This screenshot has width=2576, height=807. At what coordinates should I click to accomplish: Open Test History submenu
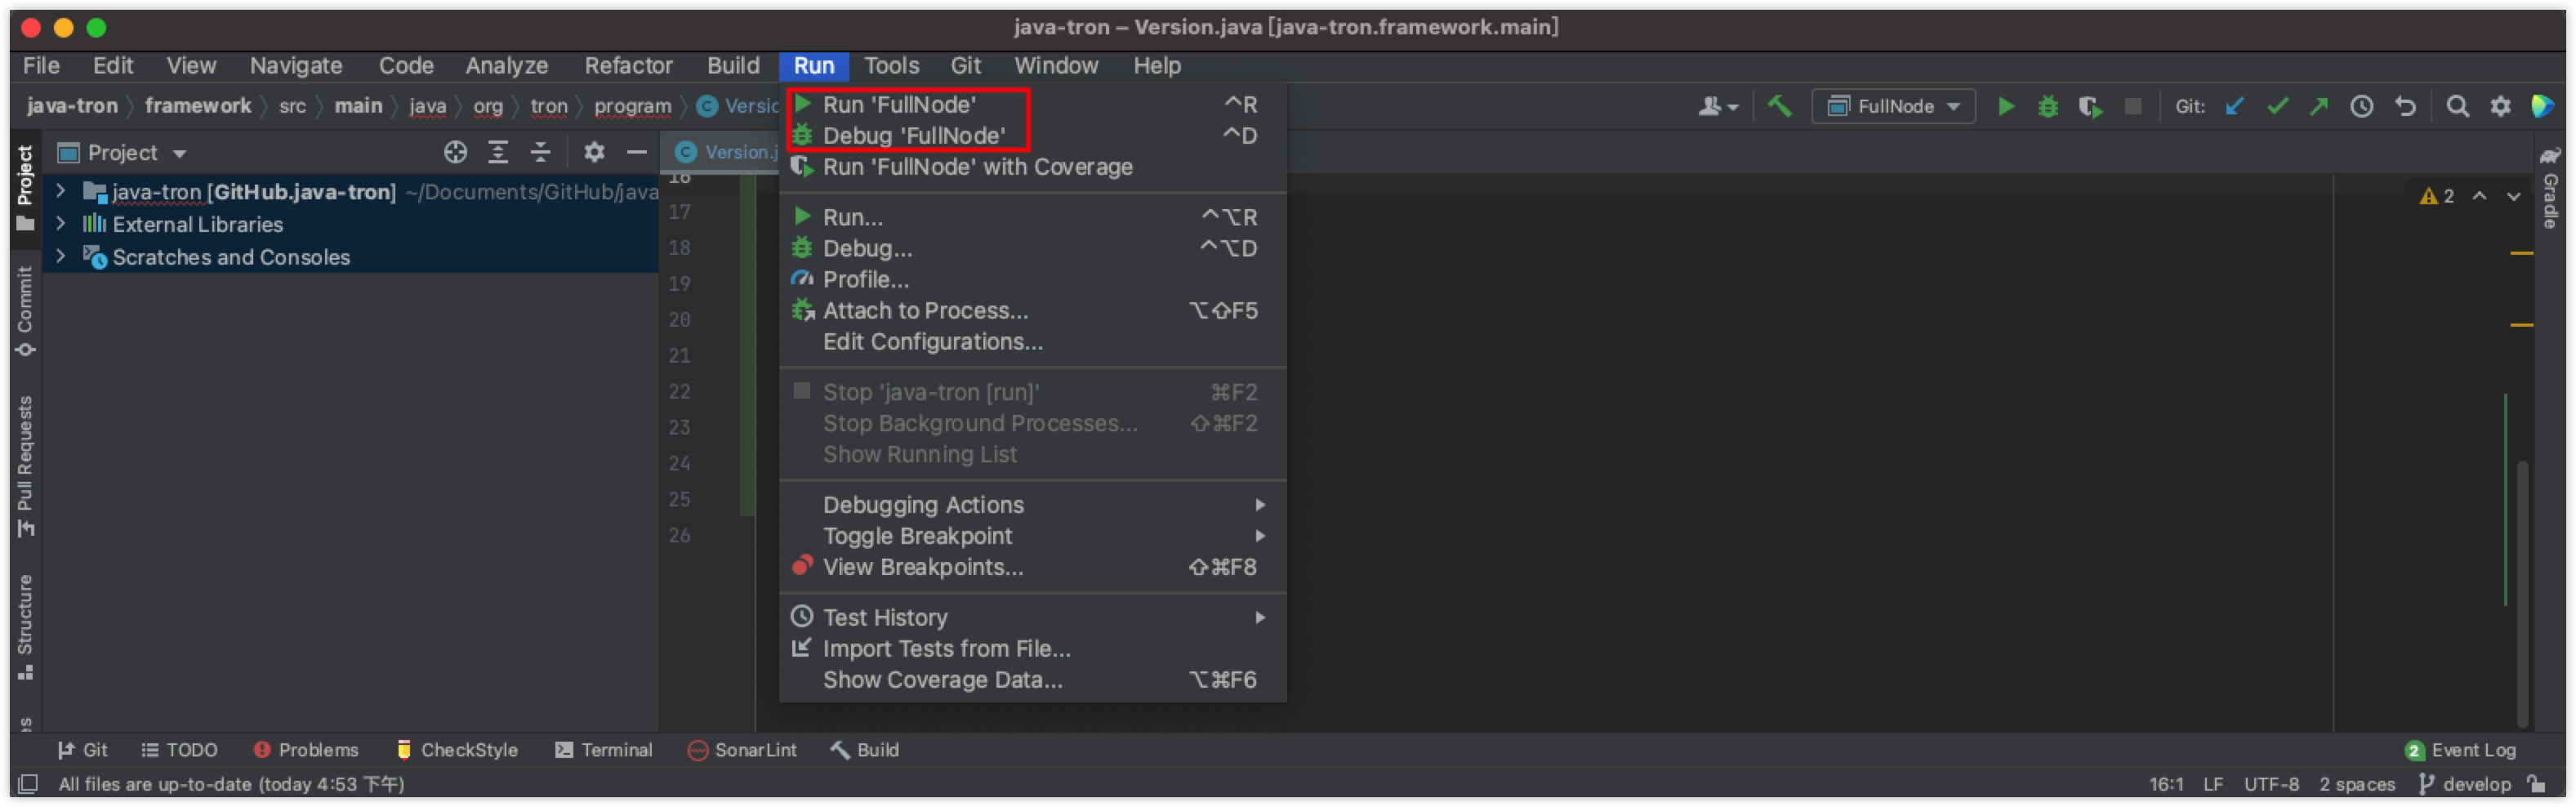point(1032,617)
